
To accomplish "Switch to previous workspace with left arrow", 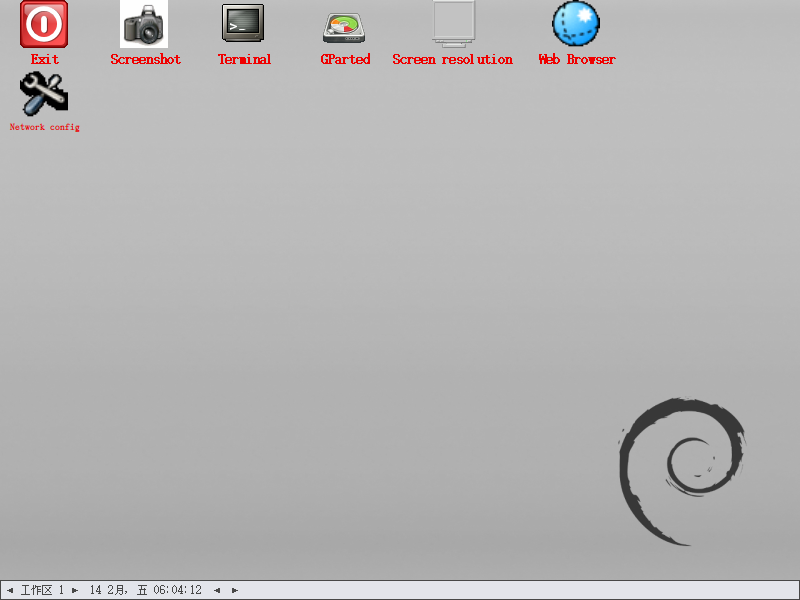I will 10,590.
